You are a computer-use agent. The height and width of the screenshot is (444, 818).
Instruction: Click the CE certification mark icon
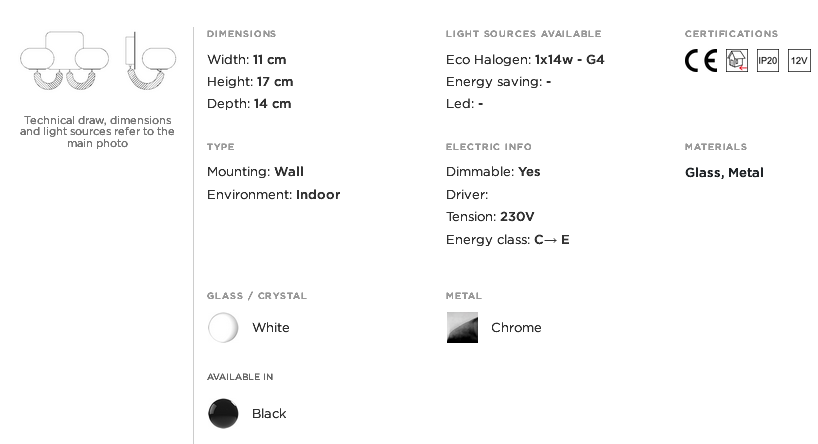(701, 61)
